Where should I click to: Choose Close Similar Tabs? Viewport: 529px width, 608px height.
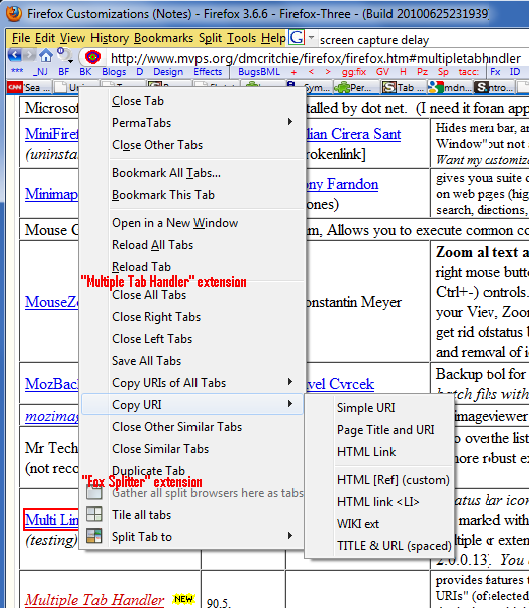pyautogui.click(x=192, y=449)
